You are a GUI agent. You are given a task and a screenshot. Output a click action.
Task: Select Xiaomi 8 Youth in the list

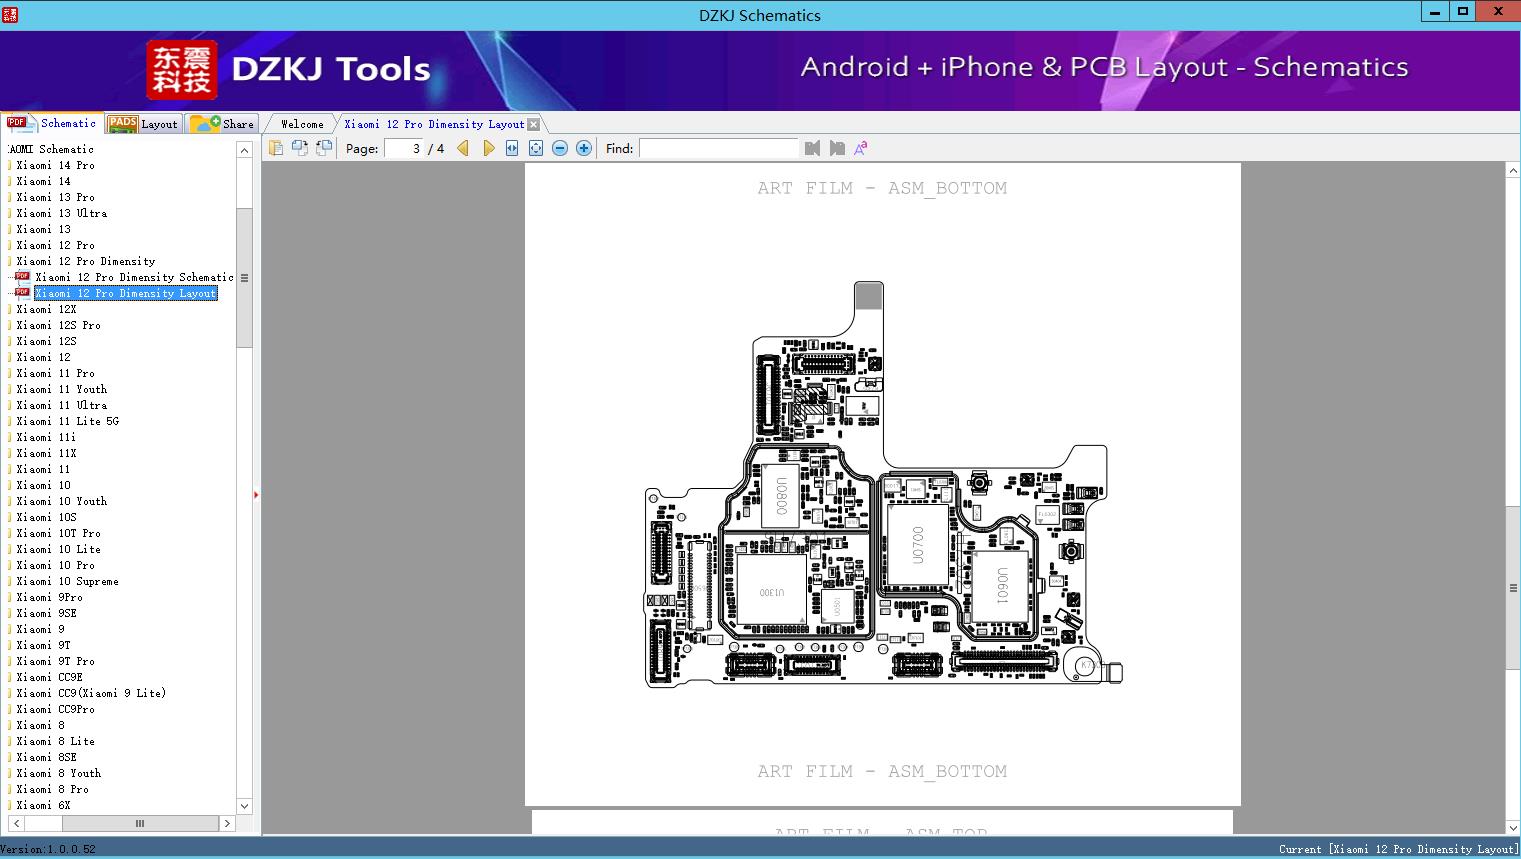point(58,773)
